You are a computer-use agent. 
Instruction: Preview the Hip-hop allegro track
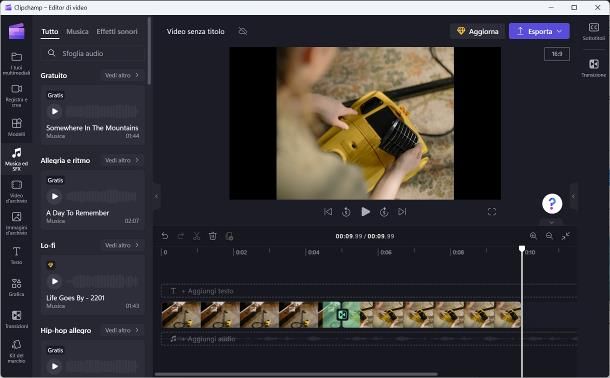pos(55,366)
